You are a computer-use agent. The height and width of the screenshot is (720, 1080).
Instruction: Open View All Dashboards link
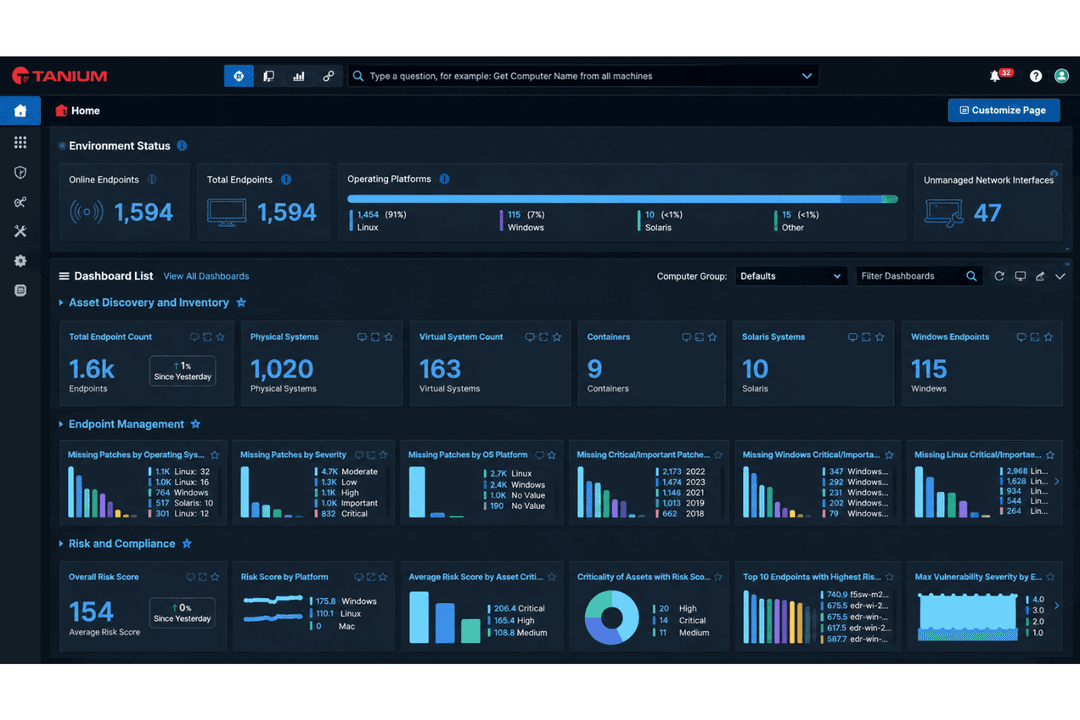pos(206,276)
